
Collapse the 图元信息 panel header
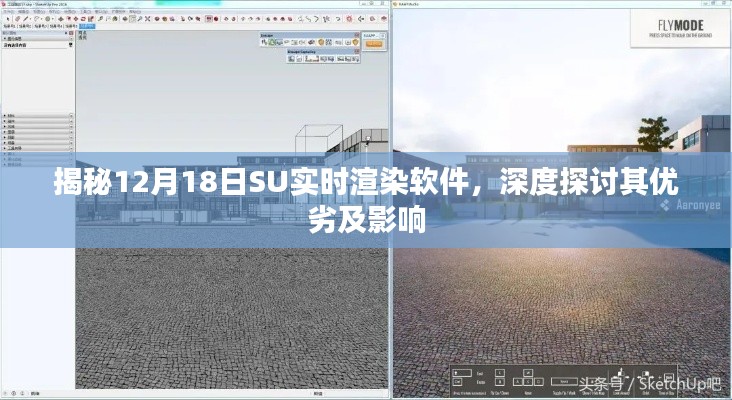pos(38,38)
